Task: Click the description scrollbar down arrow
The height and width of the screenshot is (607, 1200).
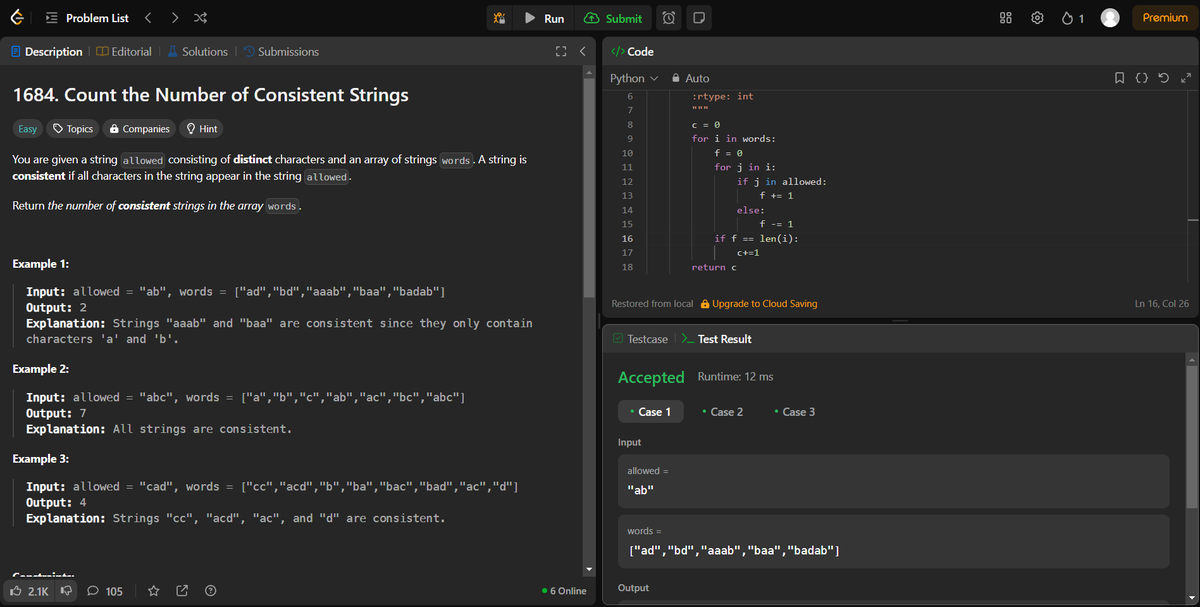Action: [x=588, y=570]
